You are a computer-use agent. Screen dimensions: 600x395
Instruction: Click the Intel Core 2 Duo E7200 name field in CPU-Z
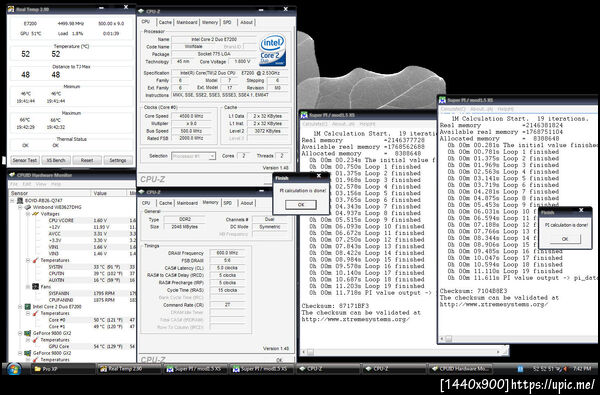(x=214, y=39)
